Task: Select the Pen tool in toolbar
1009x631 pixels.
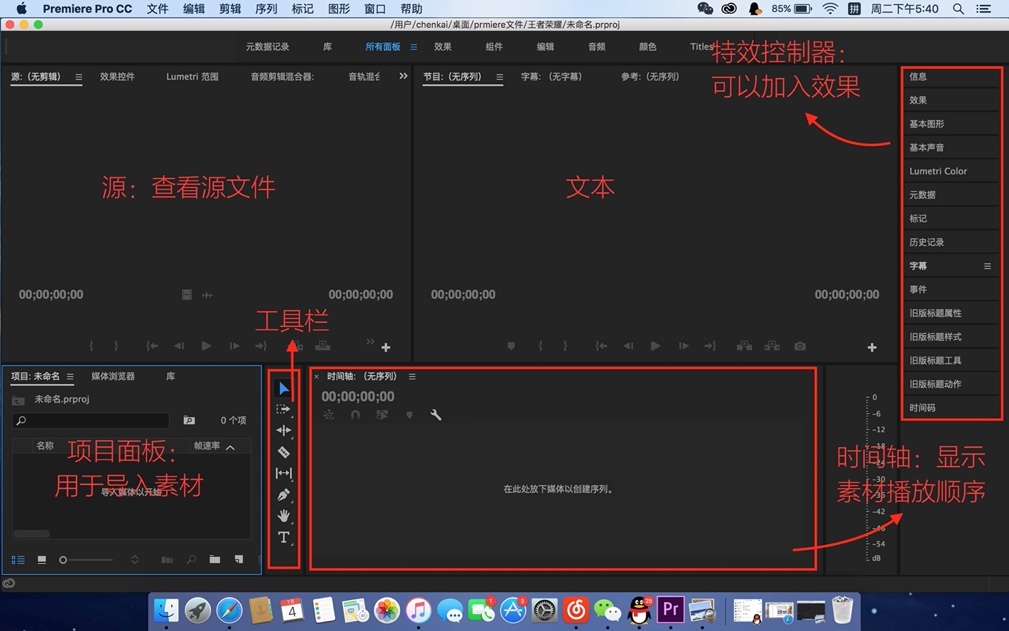Action: pos(284,495)
